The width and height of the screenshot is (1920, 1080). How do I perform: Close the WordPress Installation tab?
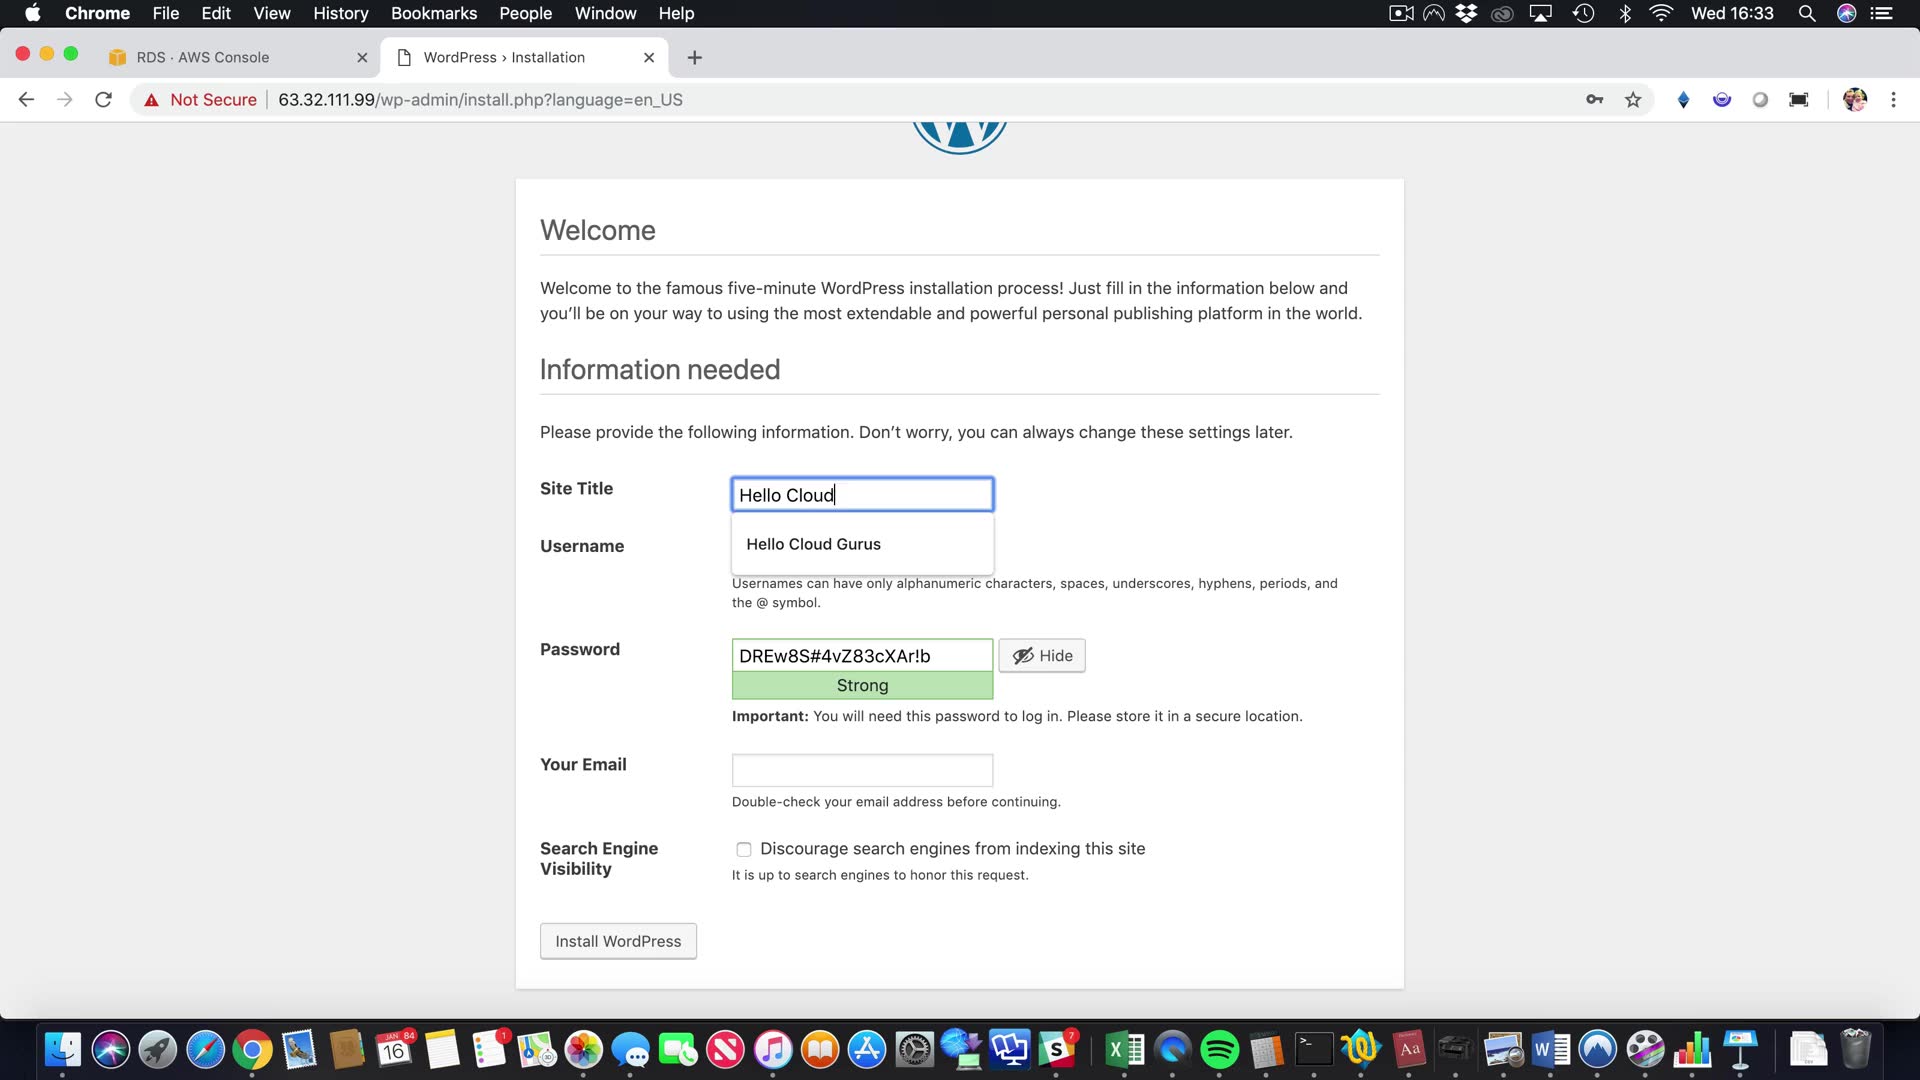649,58
